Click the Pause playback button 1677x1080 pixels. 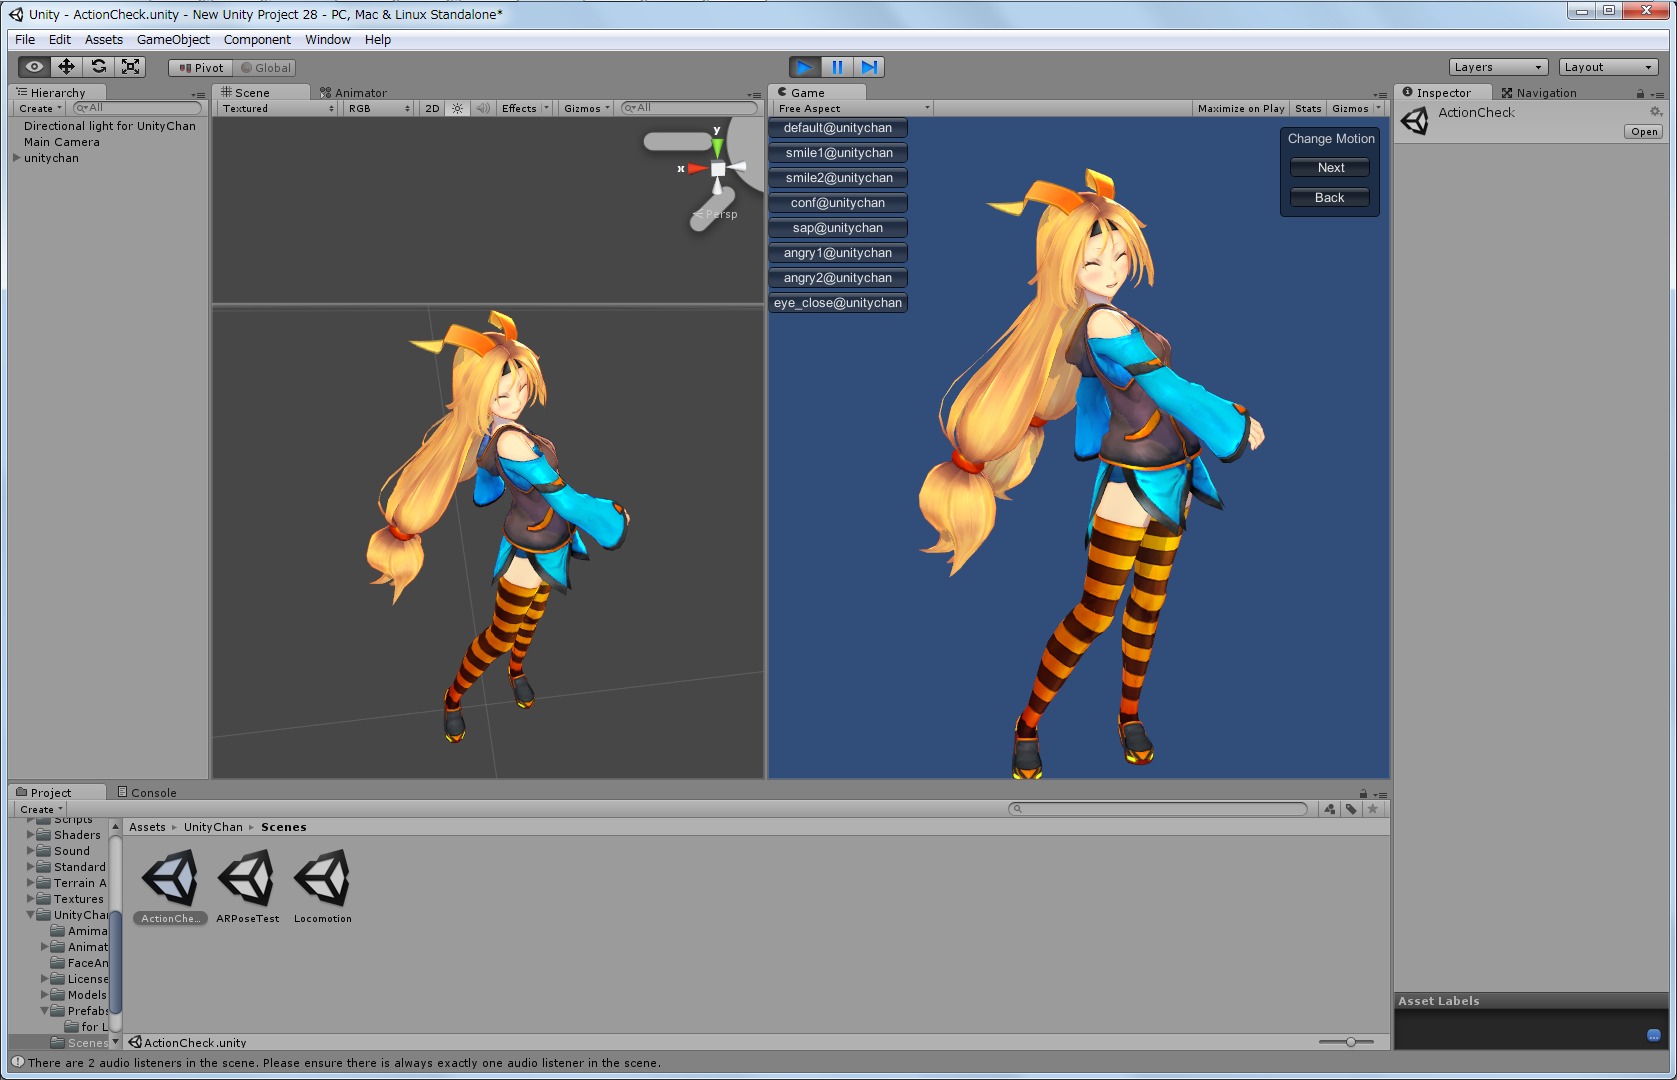(x=837, y=67)
